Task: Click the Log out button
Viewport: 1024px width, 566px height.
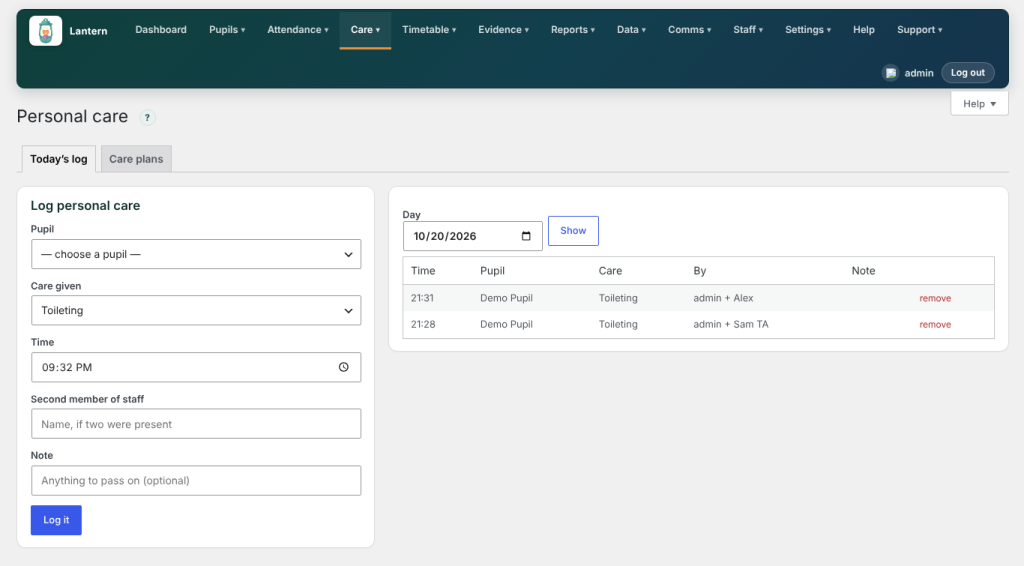Action: pyautogui.click(x=967, y=72)
